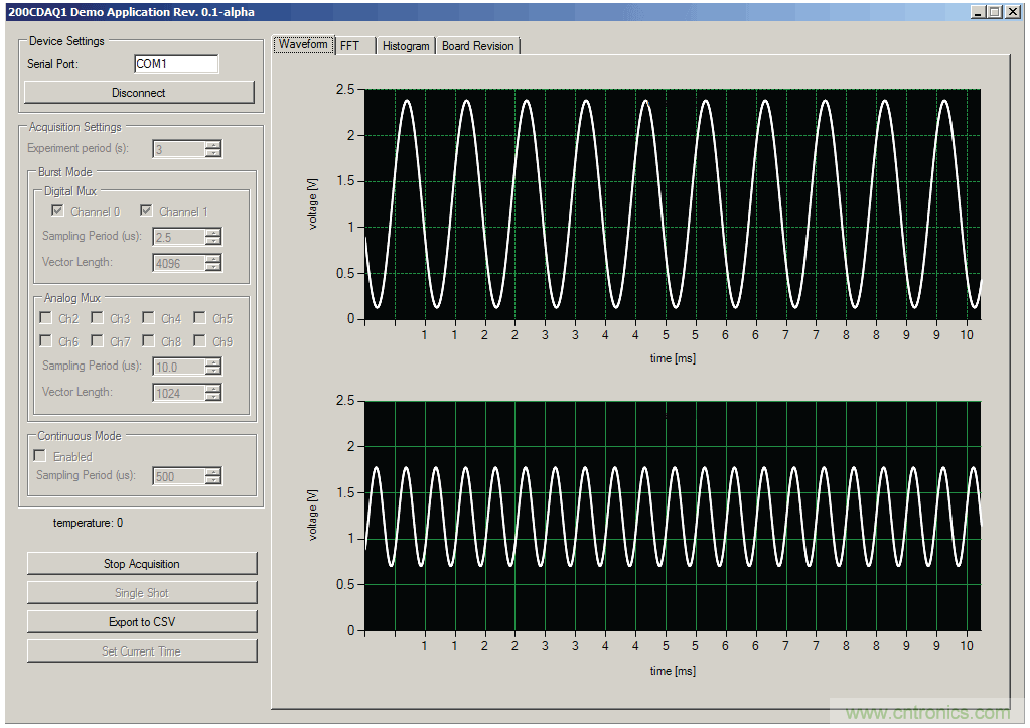Click the upper waveform plot area
1030x728 pixels.
[672, 204]
